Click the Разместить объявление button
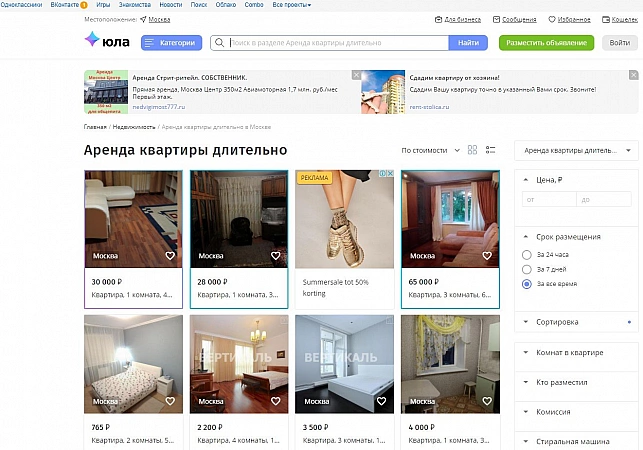 coord(546,43)
